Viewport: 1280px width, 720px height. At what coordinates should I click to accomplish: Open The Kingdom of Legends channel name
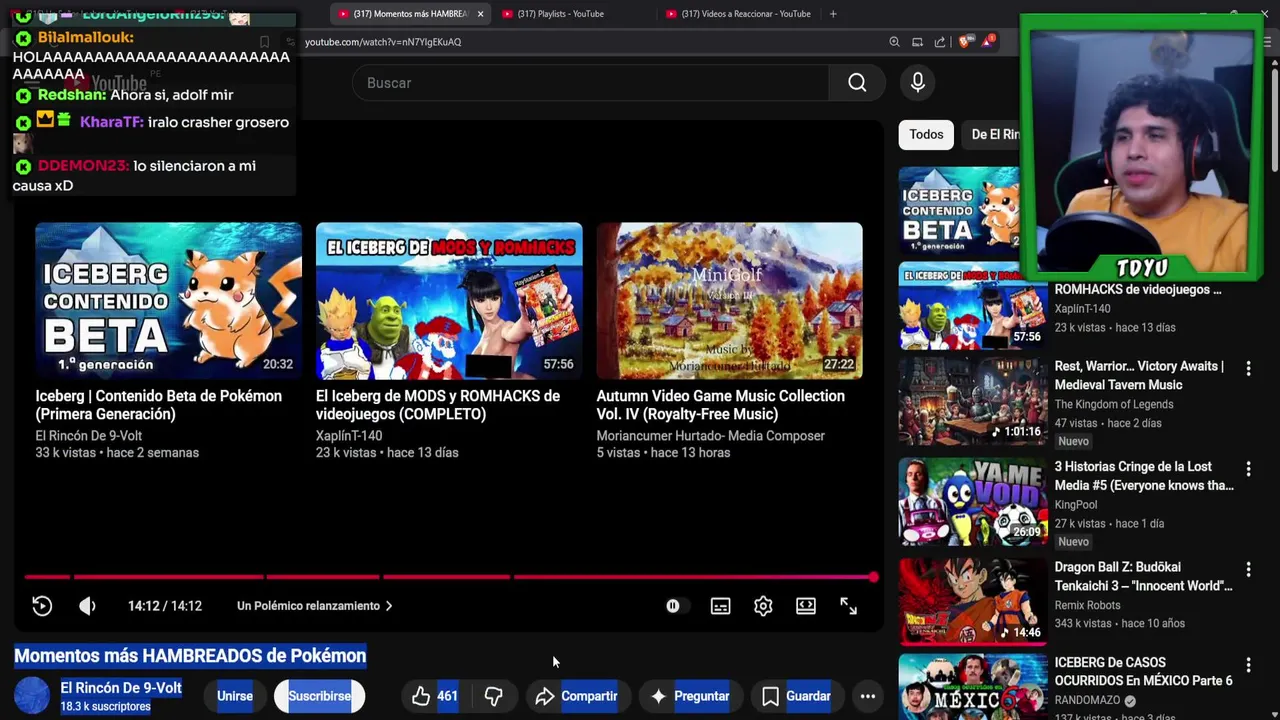tap(1114, 405)
